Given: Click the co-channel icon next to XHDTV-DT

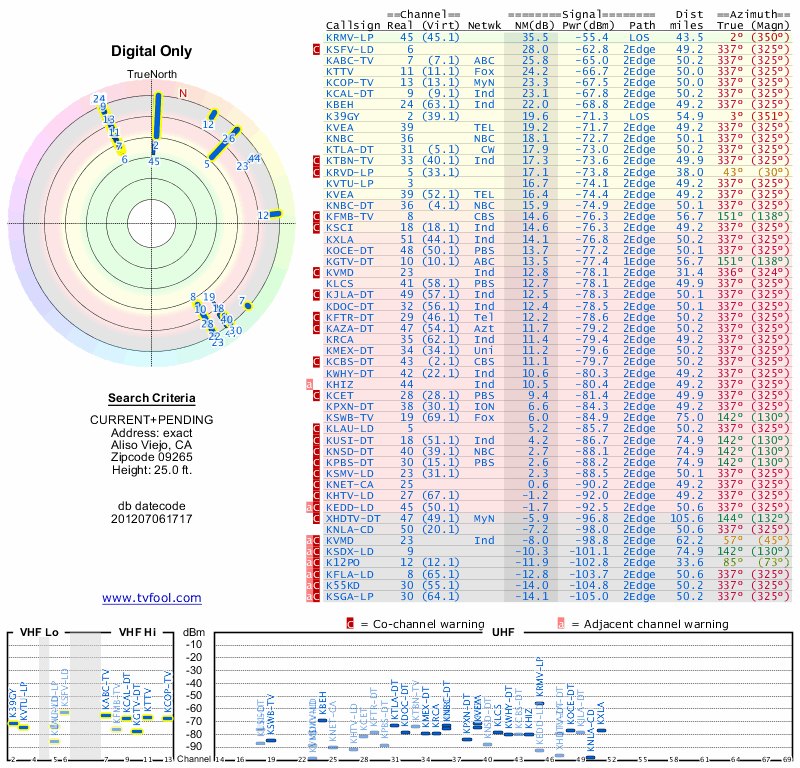Looking at the screenshot, I should pyautogui.click(x=316, y=518).
